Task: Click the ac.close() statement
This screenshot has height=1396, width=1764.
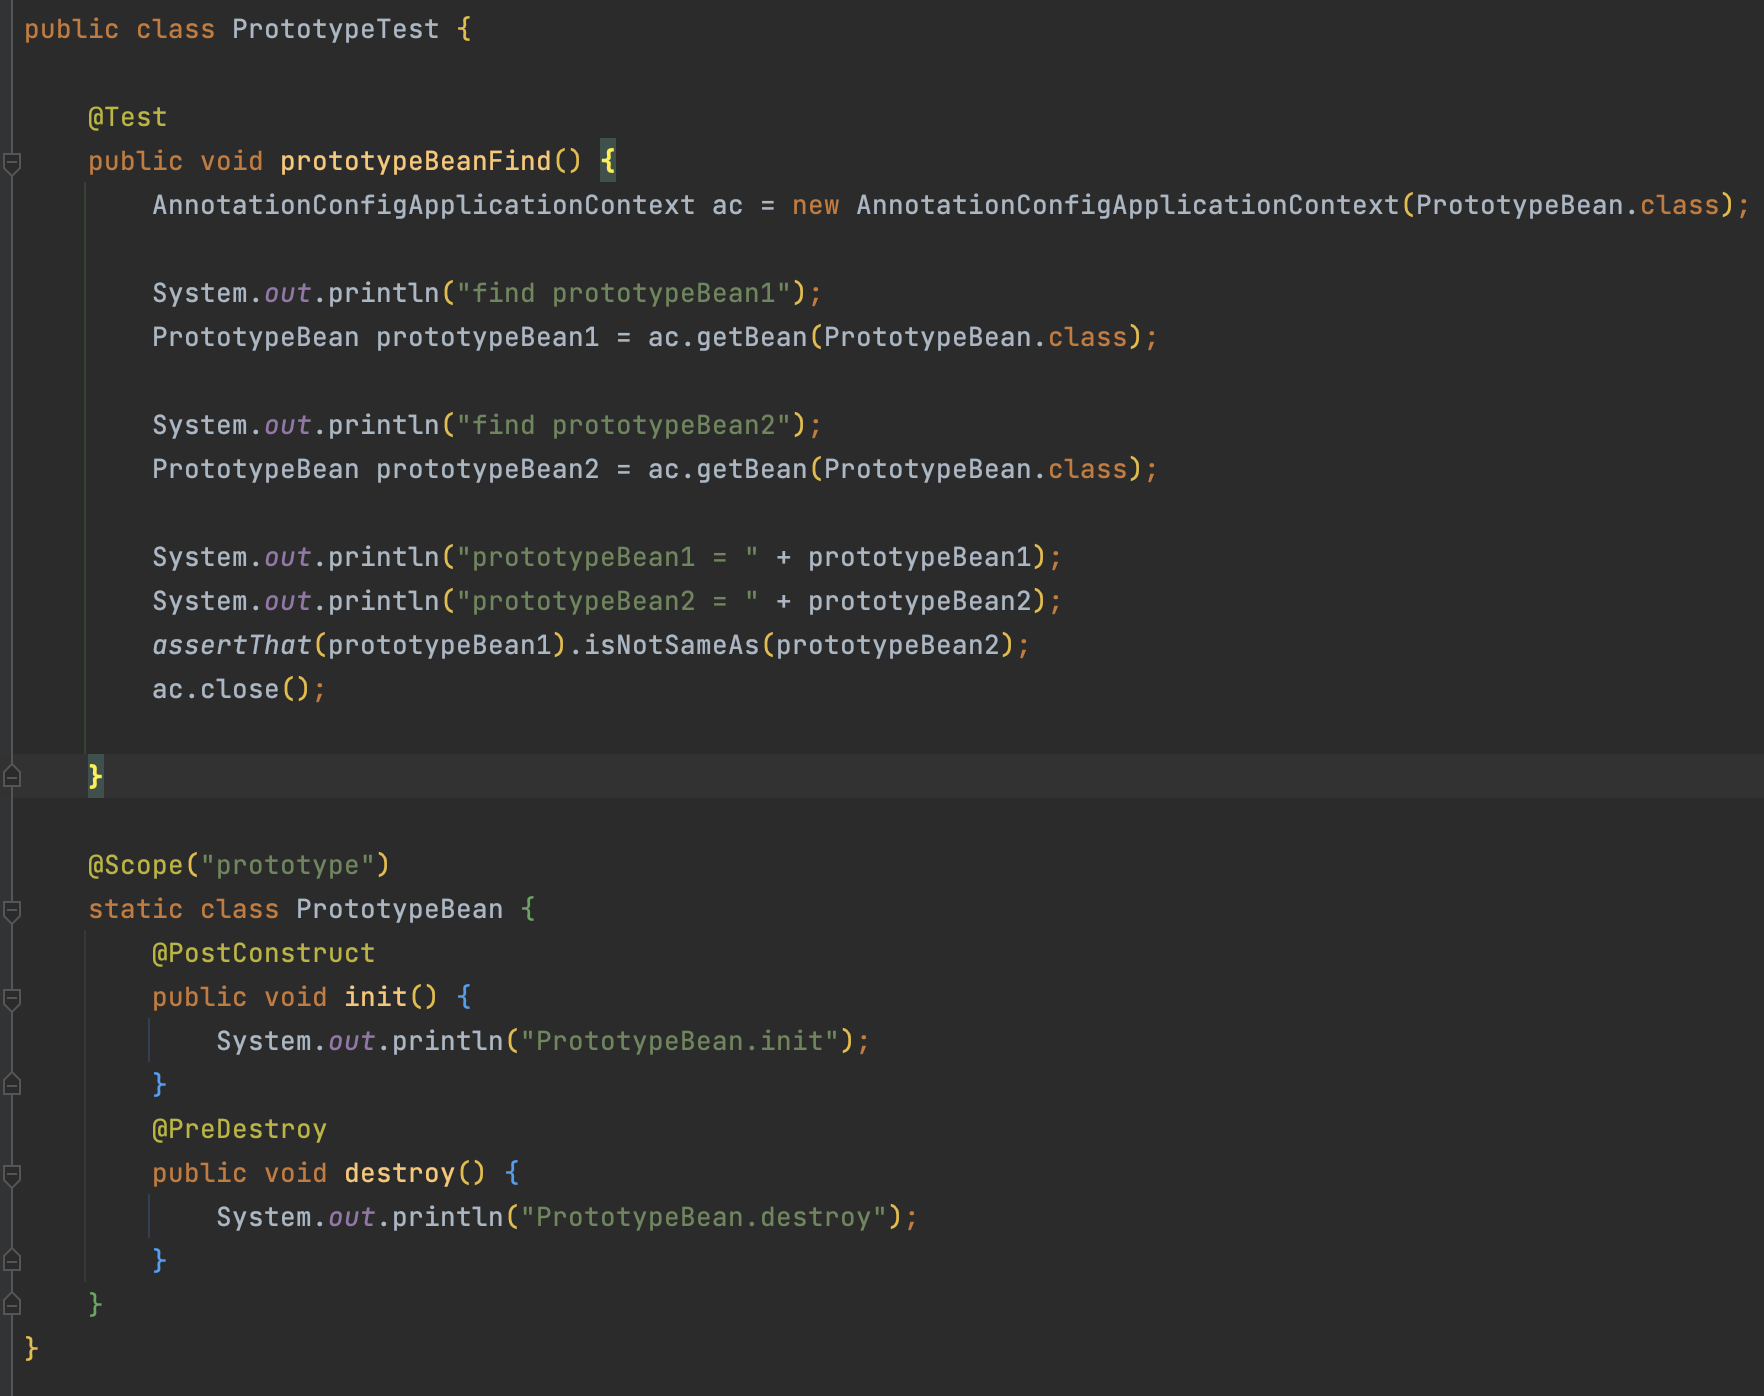Action: coord(239,690)
